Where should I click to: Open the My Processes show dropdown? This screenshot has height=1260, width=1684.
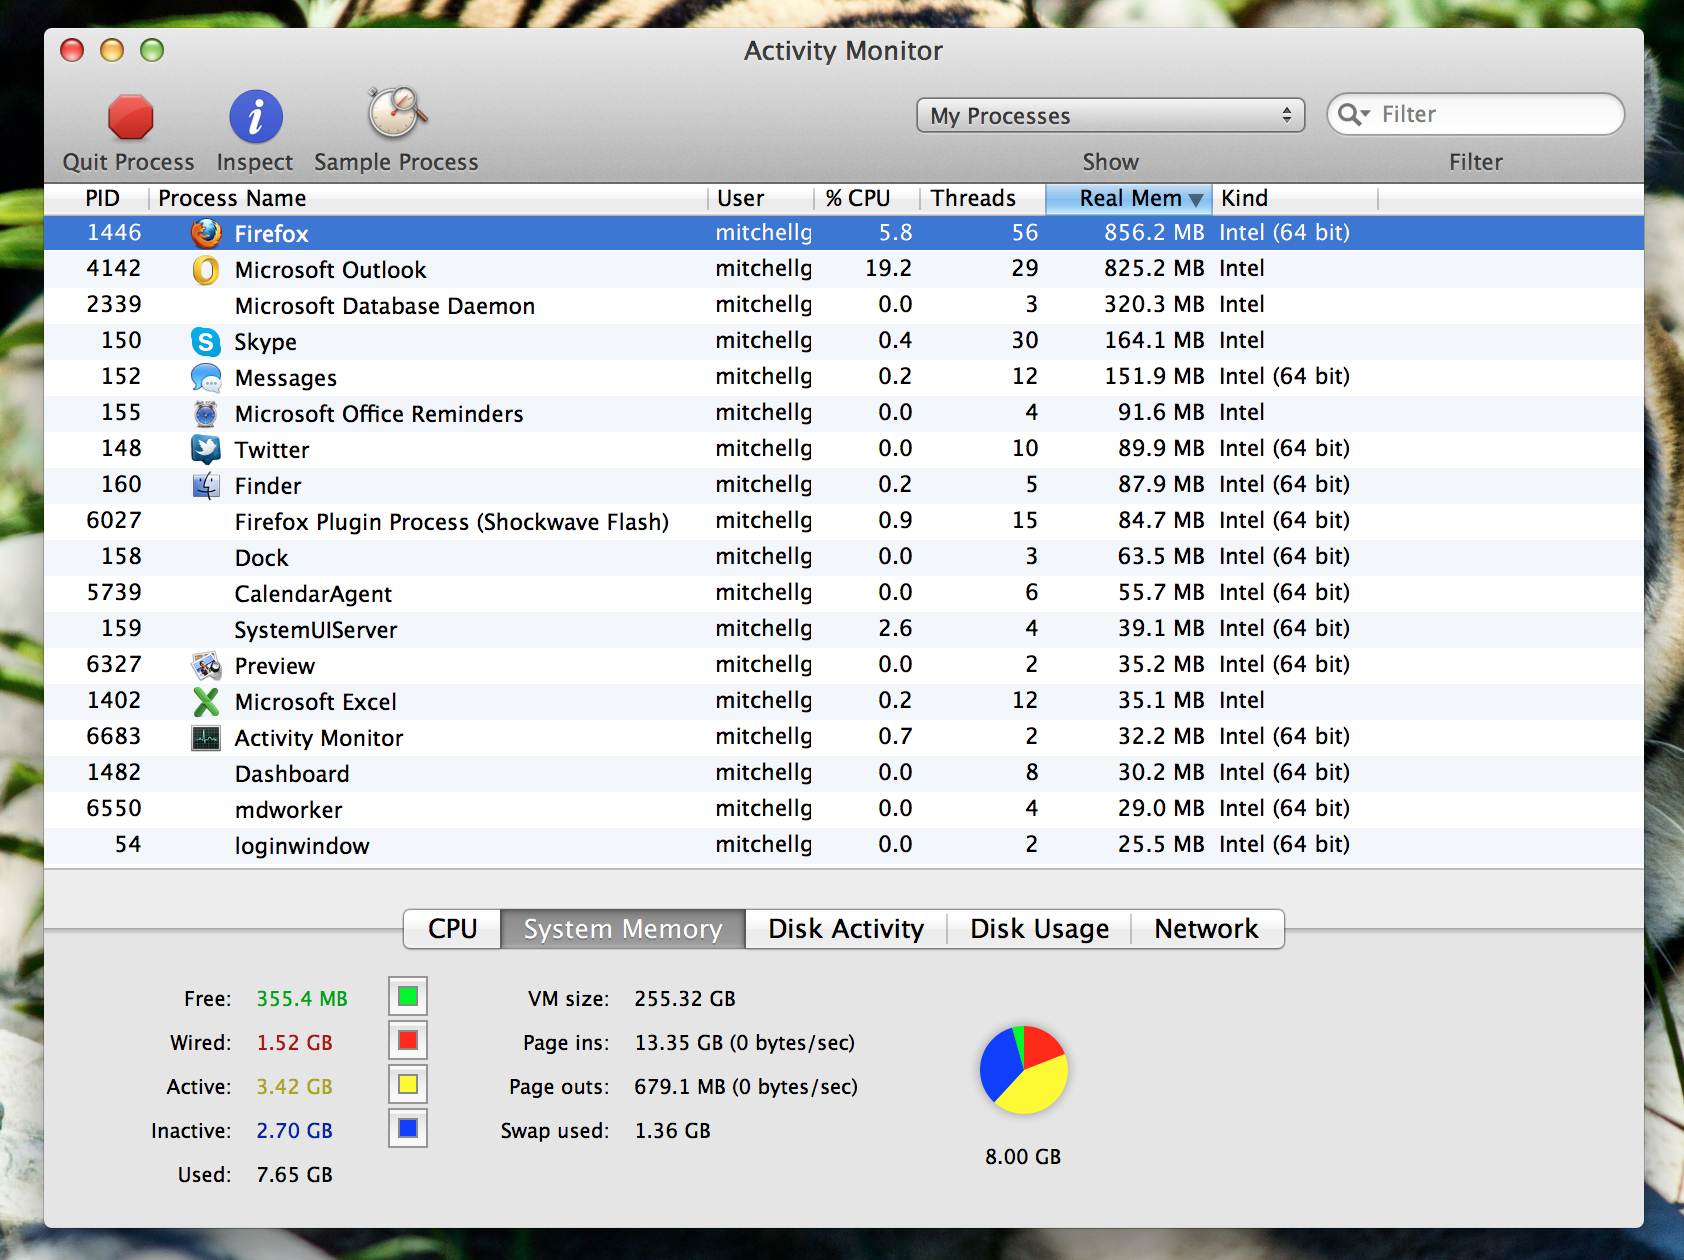(1111, 115)
